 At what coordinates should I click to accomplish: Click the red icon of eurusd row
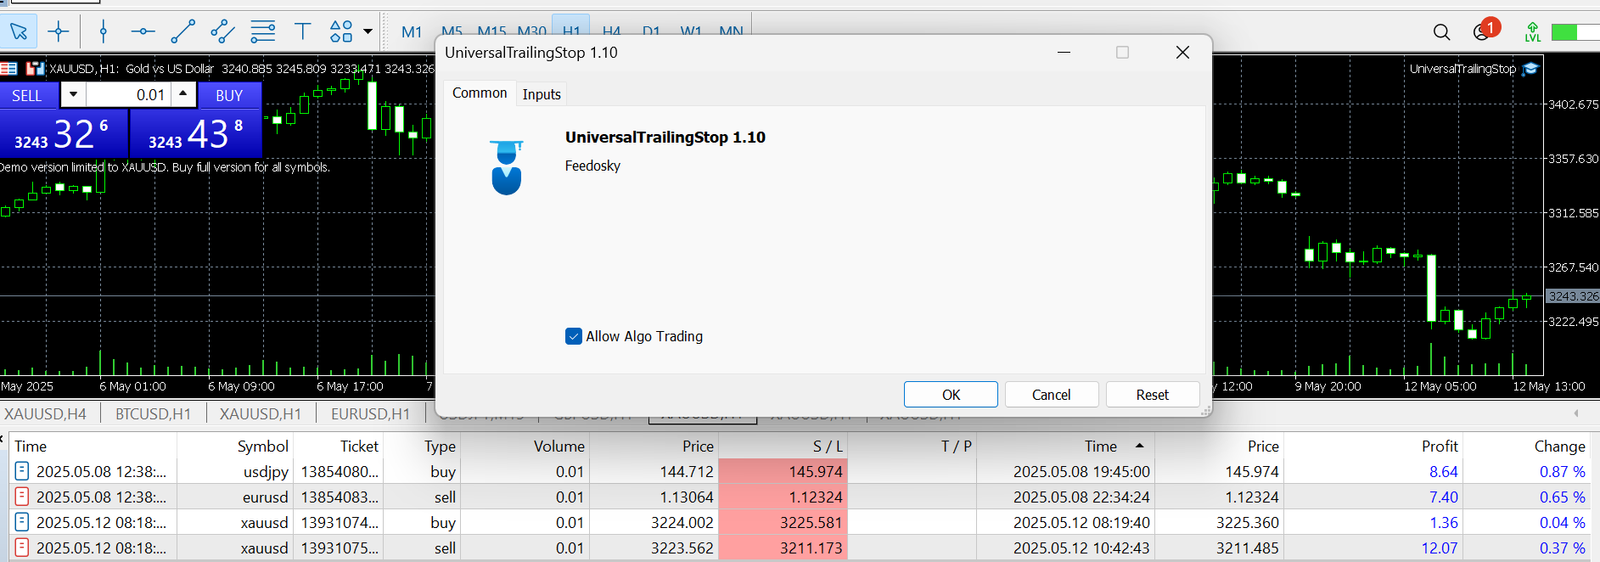[x=22, y=497]
